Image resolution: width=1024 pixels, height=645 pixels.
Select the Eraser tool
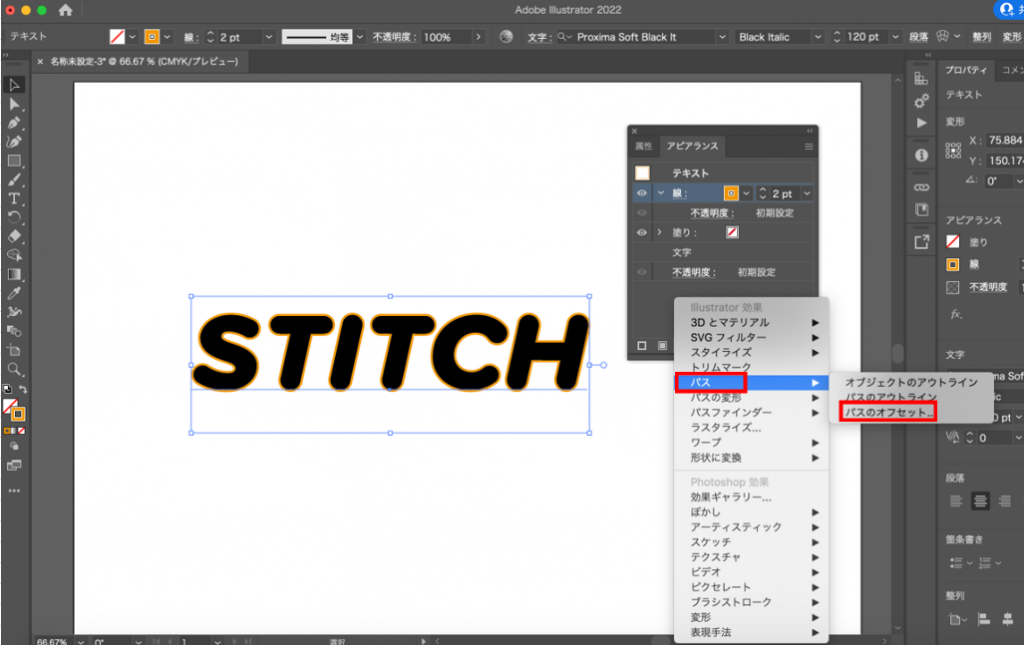[14, 236]
